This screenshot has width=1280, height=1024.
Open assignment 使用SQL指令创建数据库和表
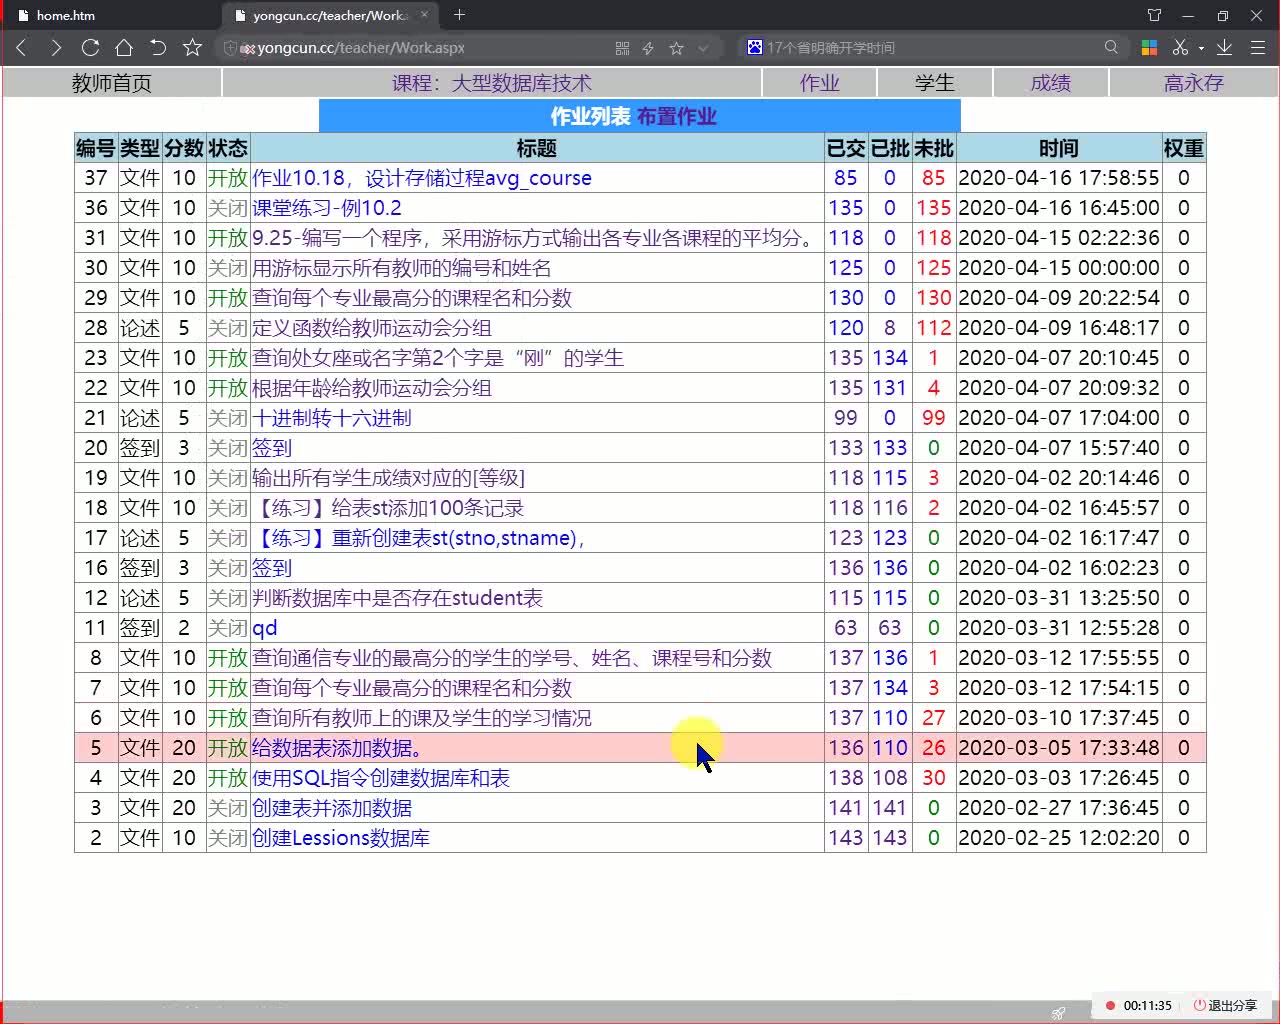pyautogui.click(x=381, y=778)
